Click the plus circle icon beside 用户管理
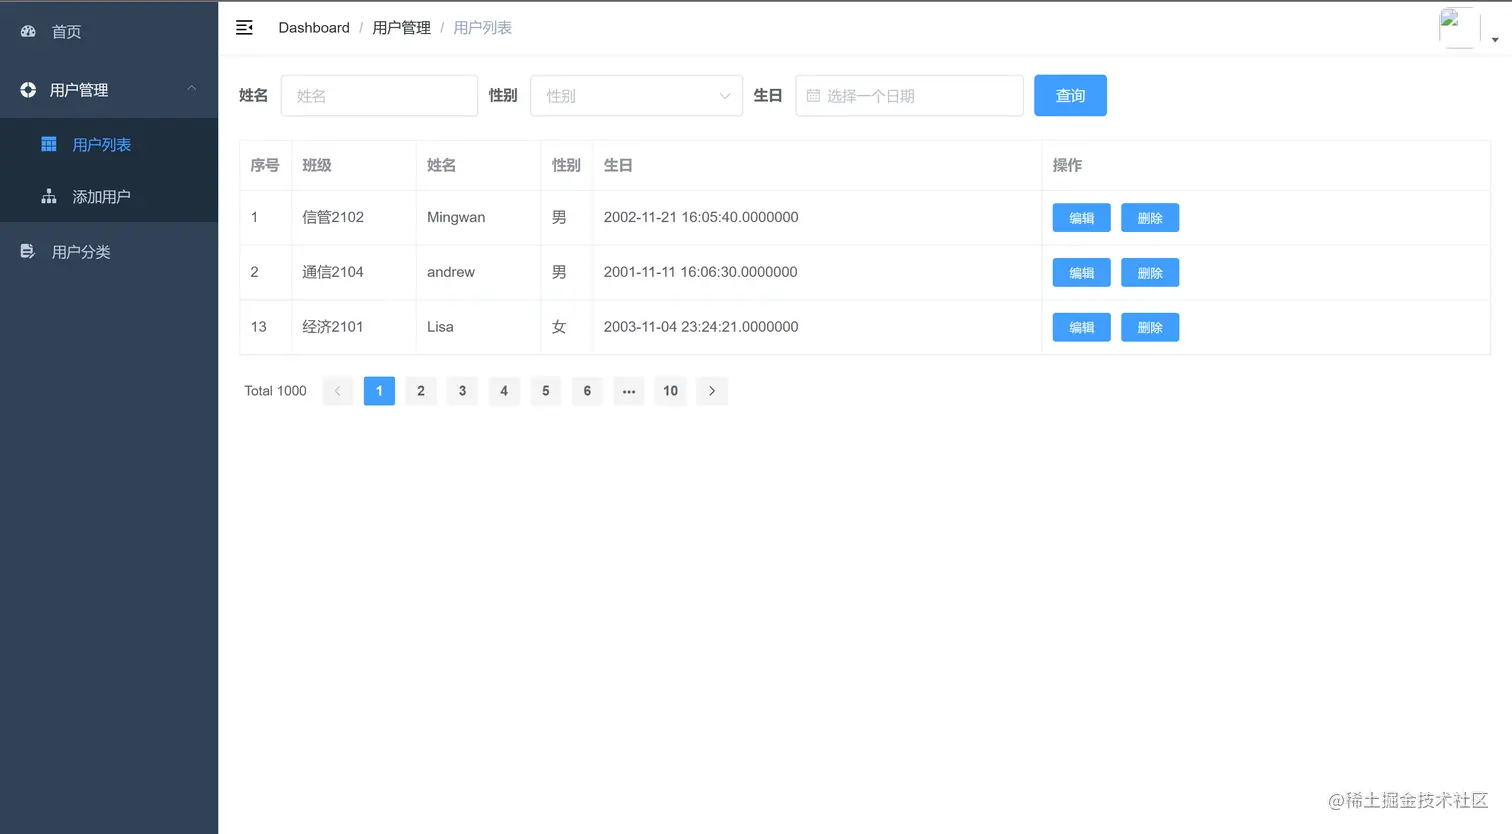This screenshot has width=1512, height=834. 28,90
